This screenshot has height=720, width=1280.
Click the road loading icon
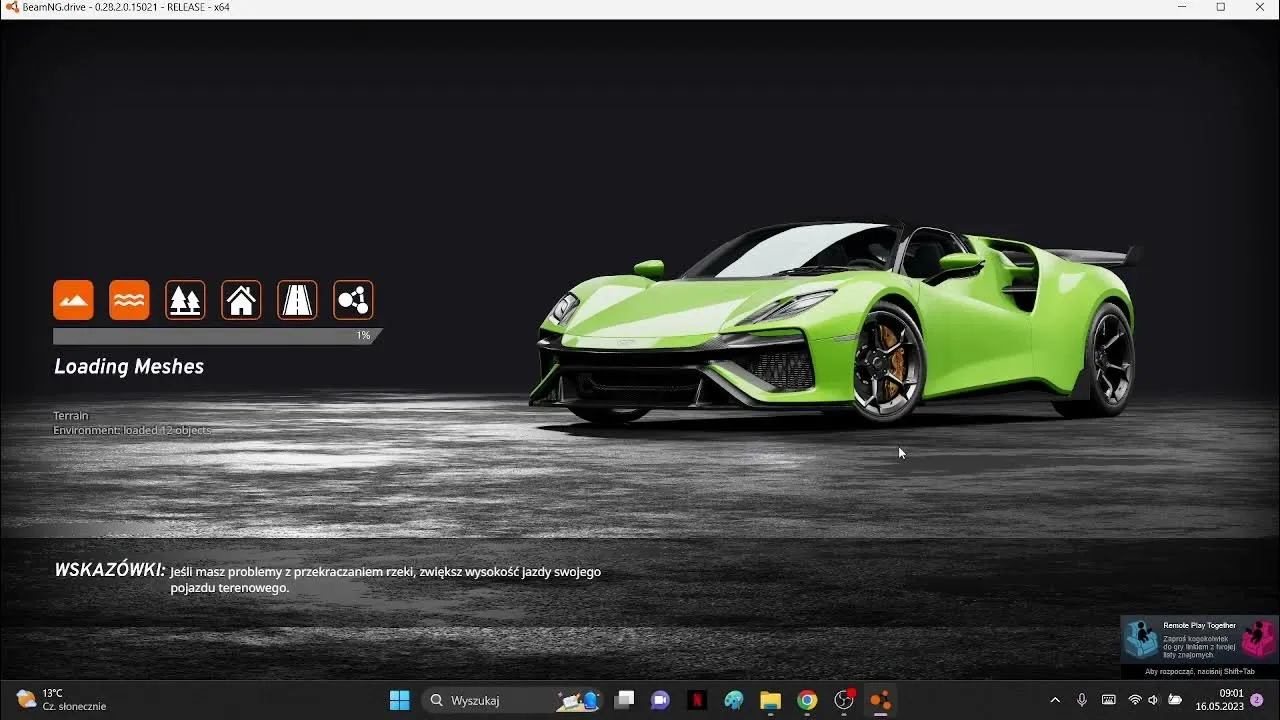click(297, 300)
